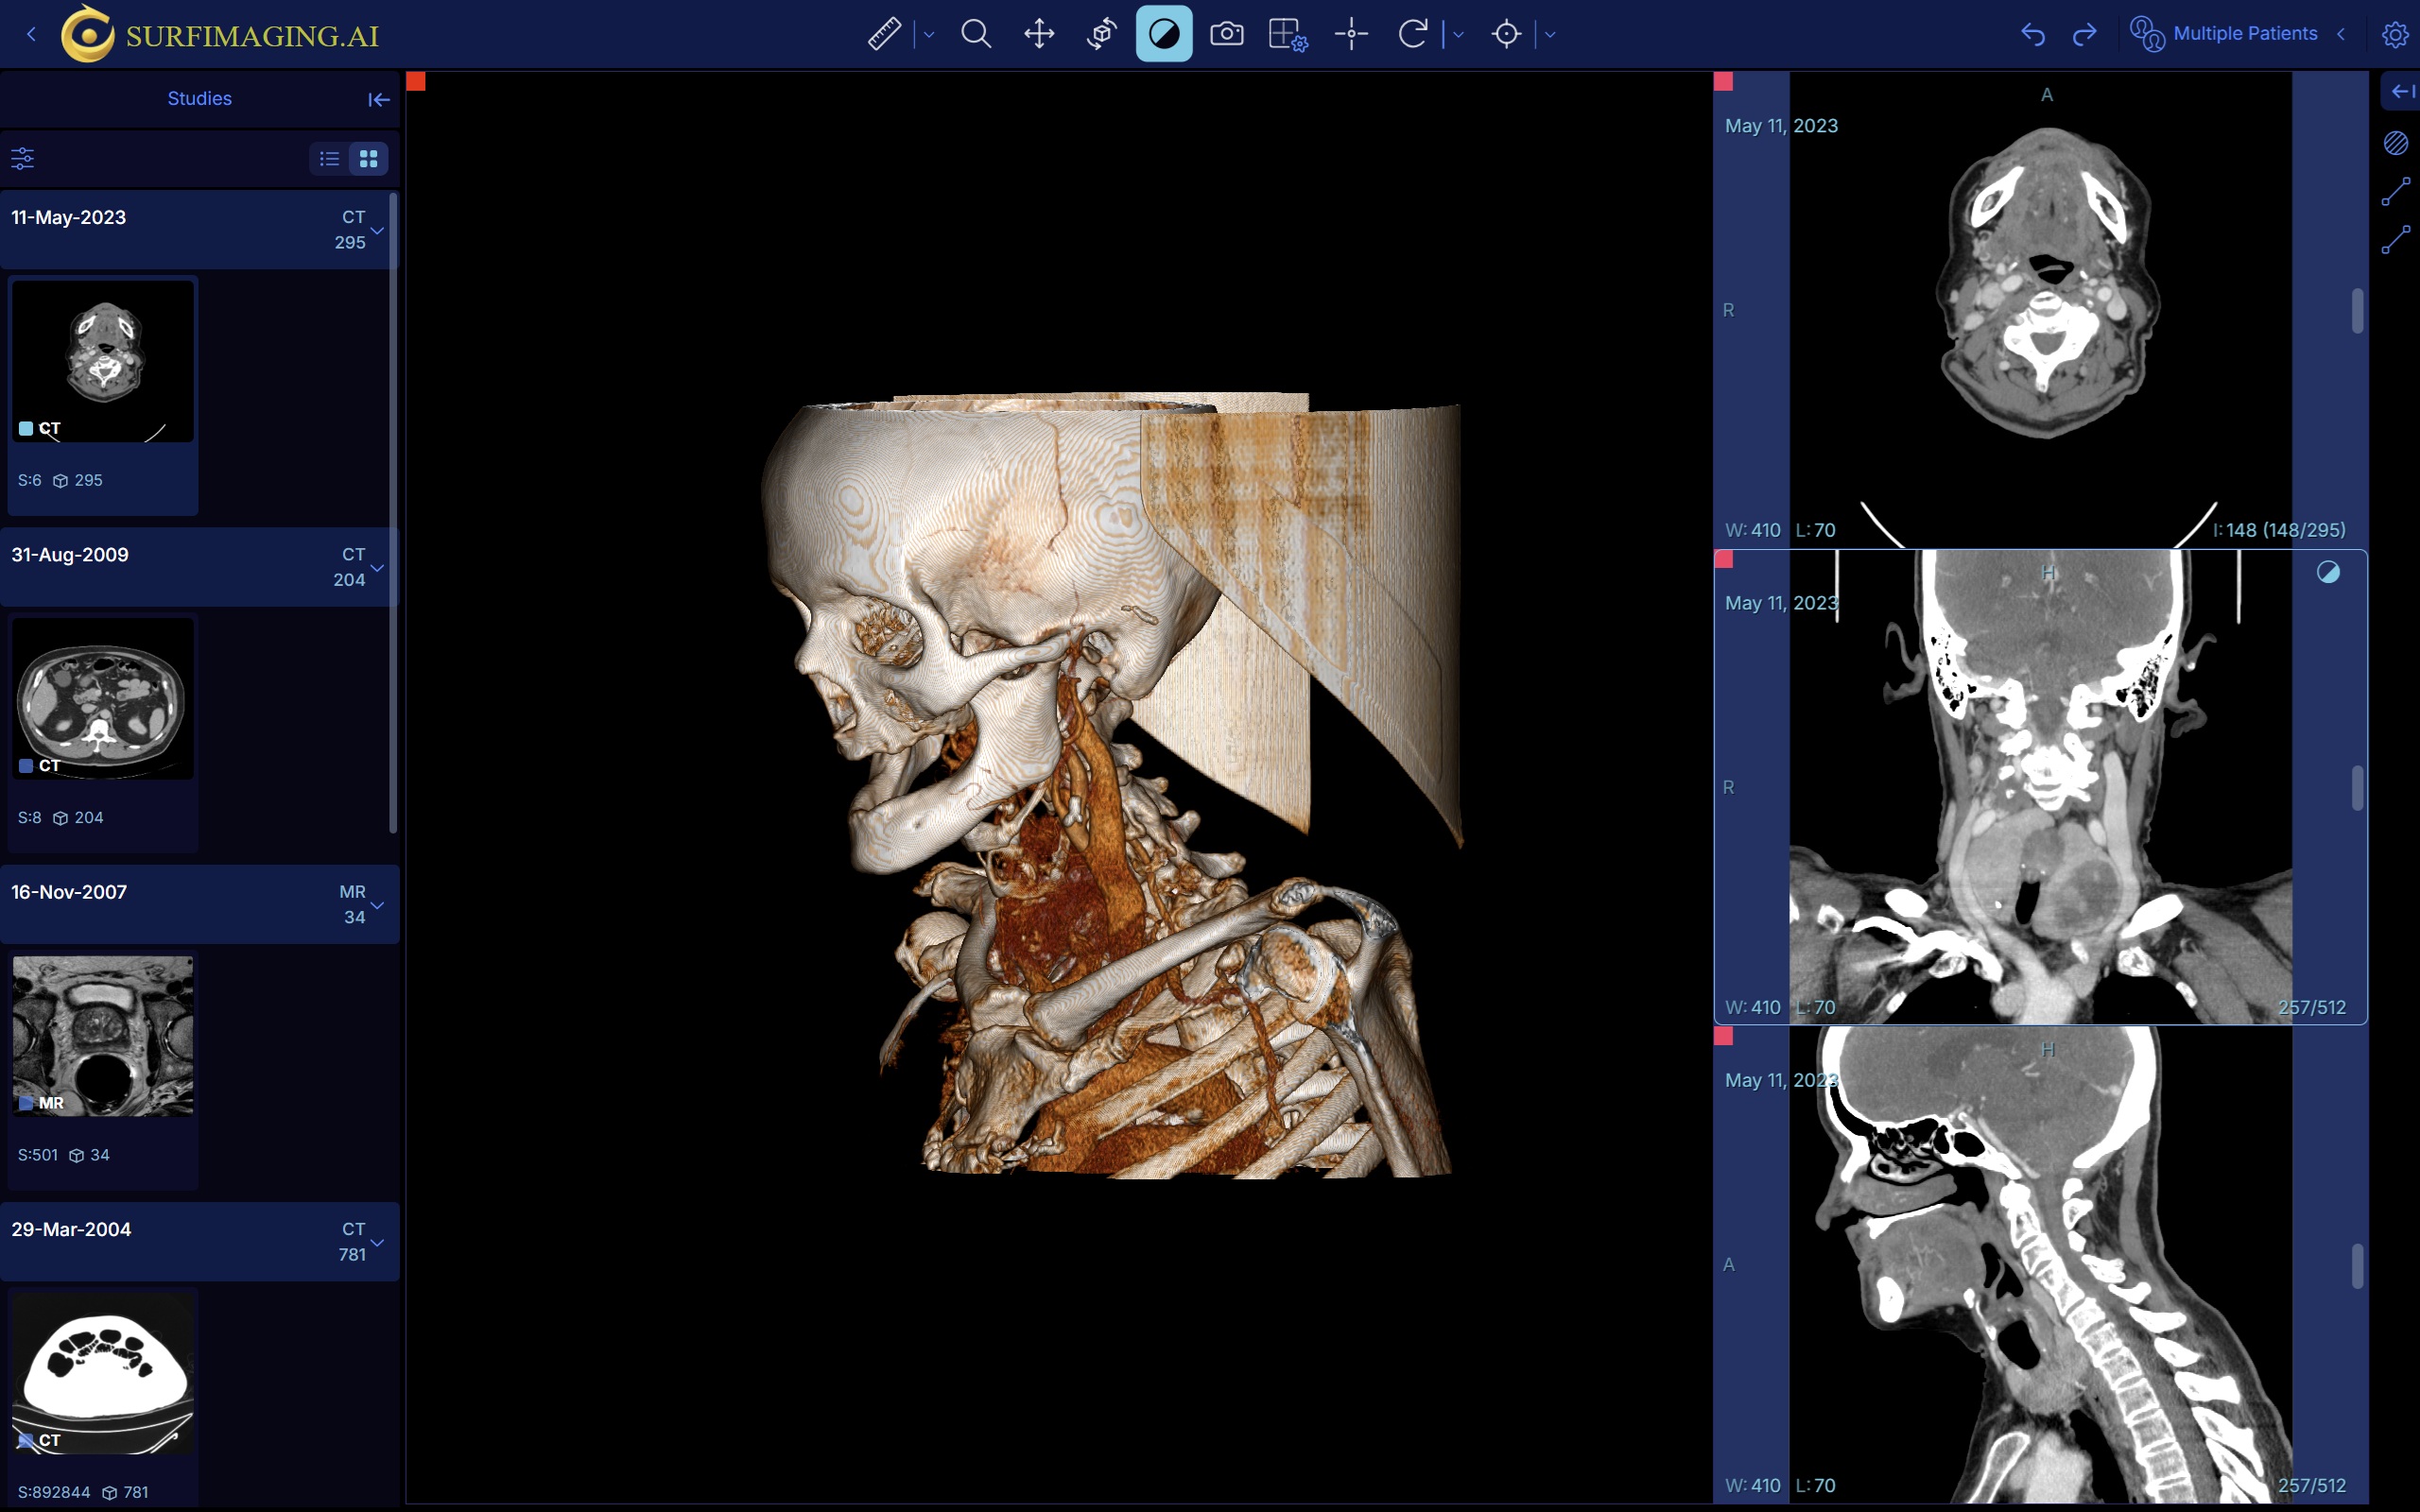Expand ruler tool dropdown arrow

929,35
